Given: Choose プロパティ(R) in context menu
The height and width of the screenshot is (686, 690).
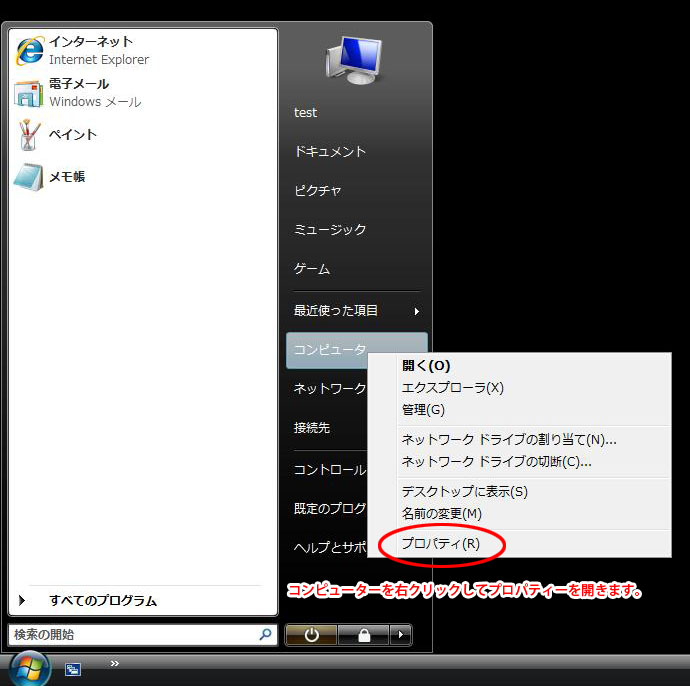Looking at the screenshot, I should click(x=519, y=543).
